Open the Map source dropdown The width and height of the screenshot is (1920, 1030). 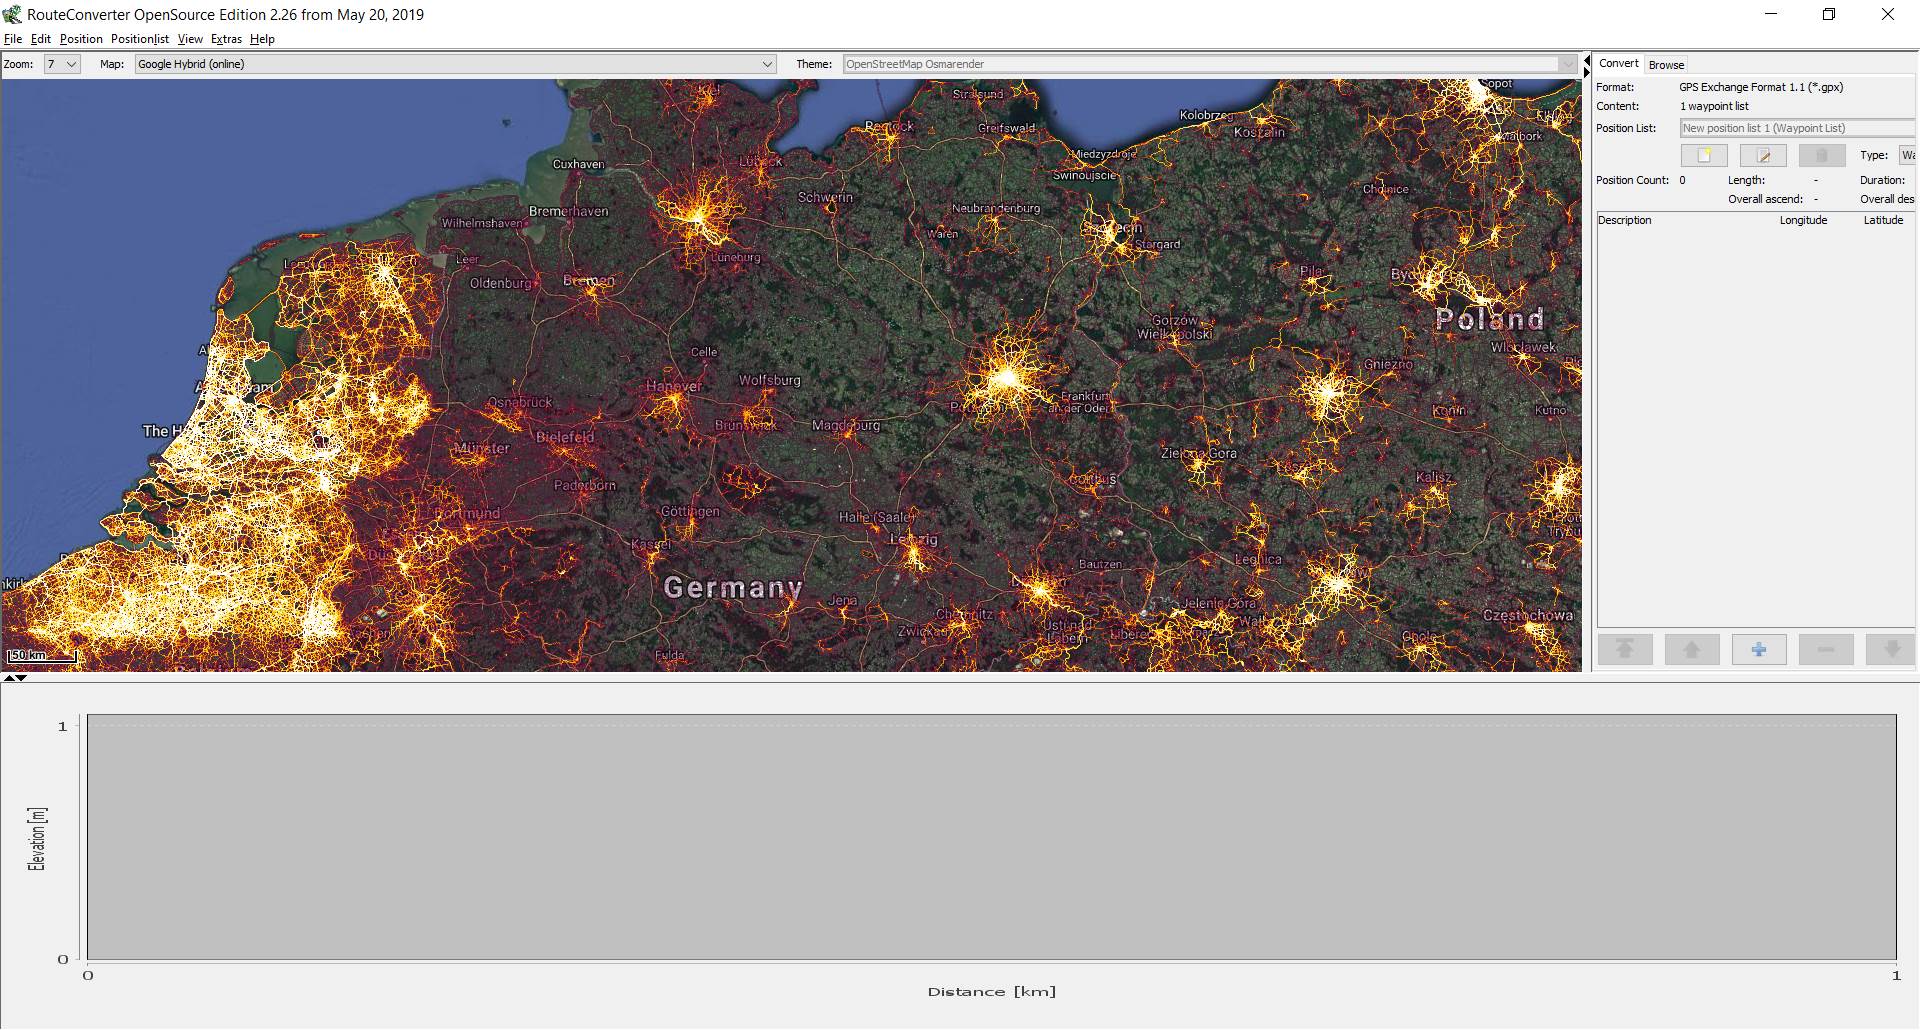[455, 64]
